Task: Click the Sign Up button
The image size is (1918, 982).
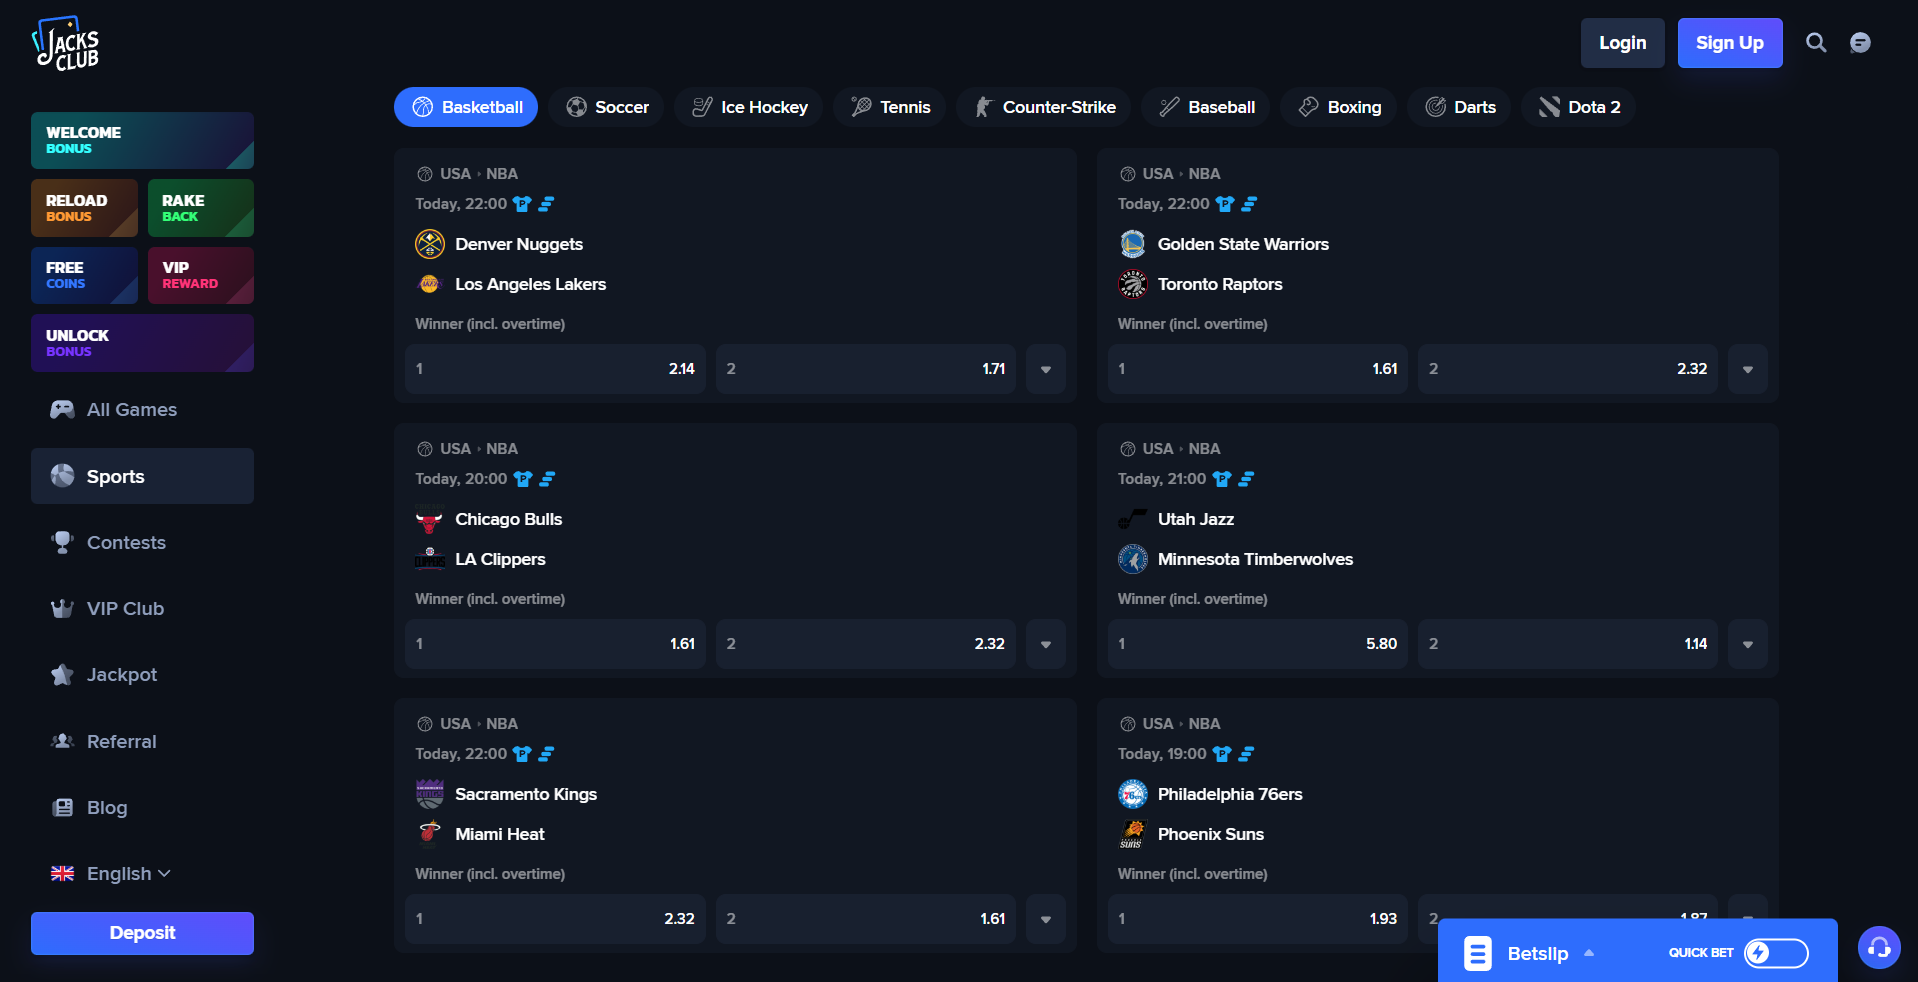Action: pyautogui.click(x=1729, y=43)
